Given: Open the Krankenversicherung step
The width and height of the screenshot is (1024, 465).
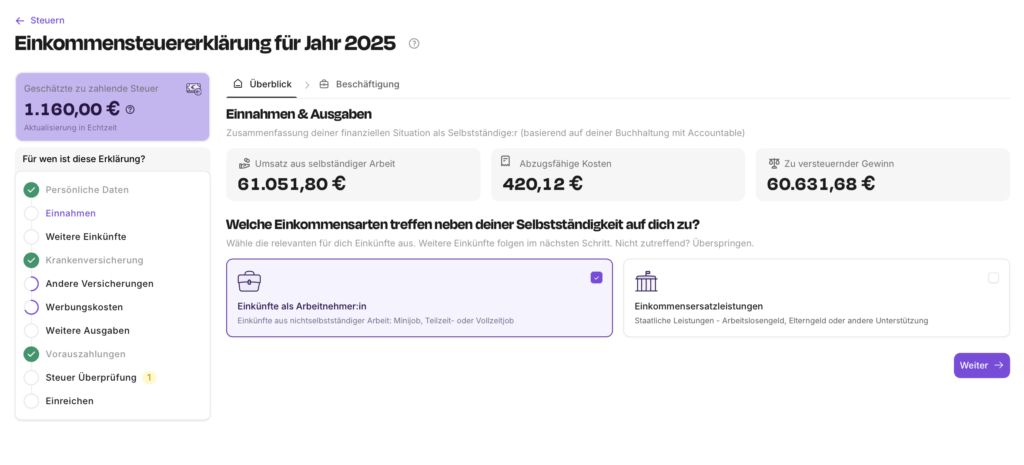Looking at the screenshot, I should pos(94,260).
